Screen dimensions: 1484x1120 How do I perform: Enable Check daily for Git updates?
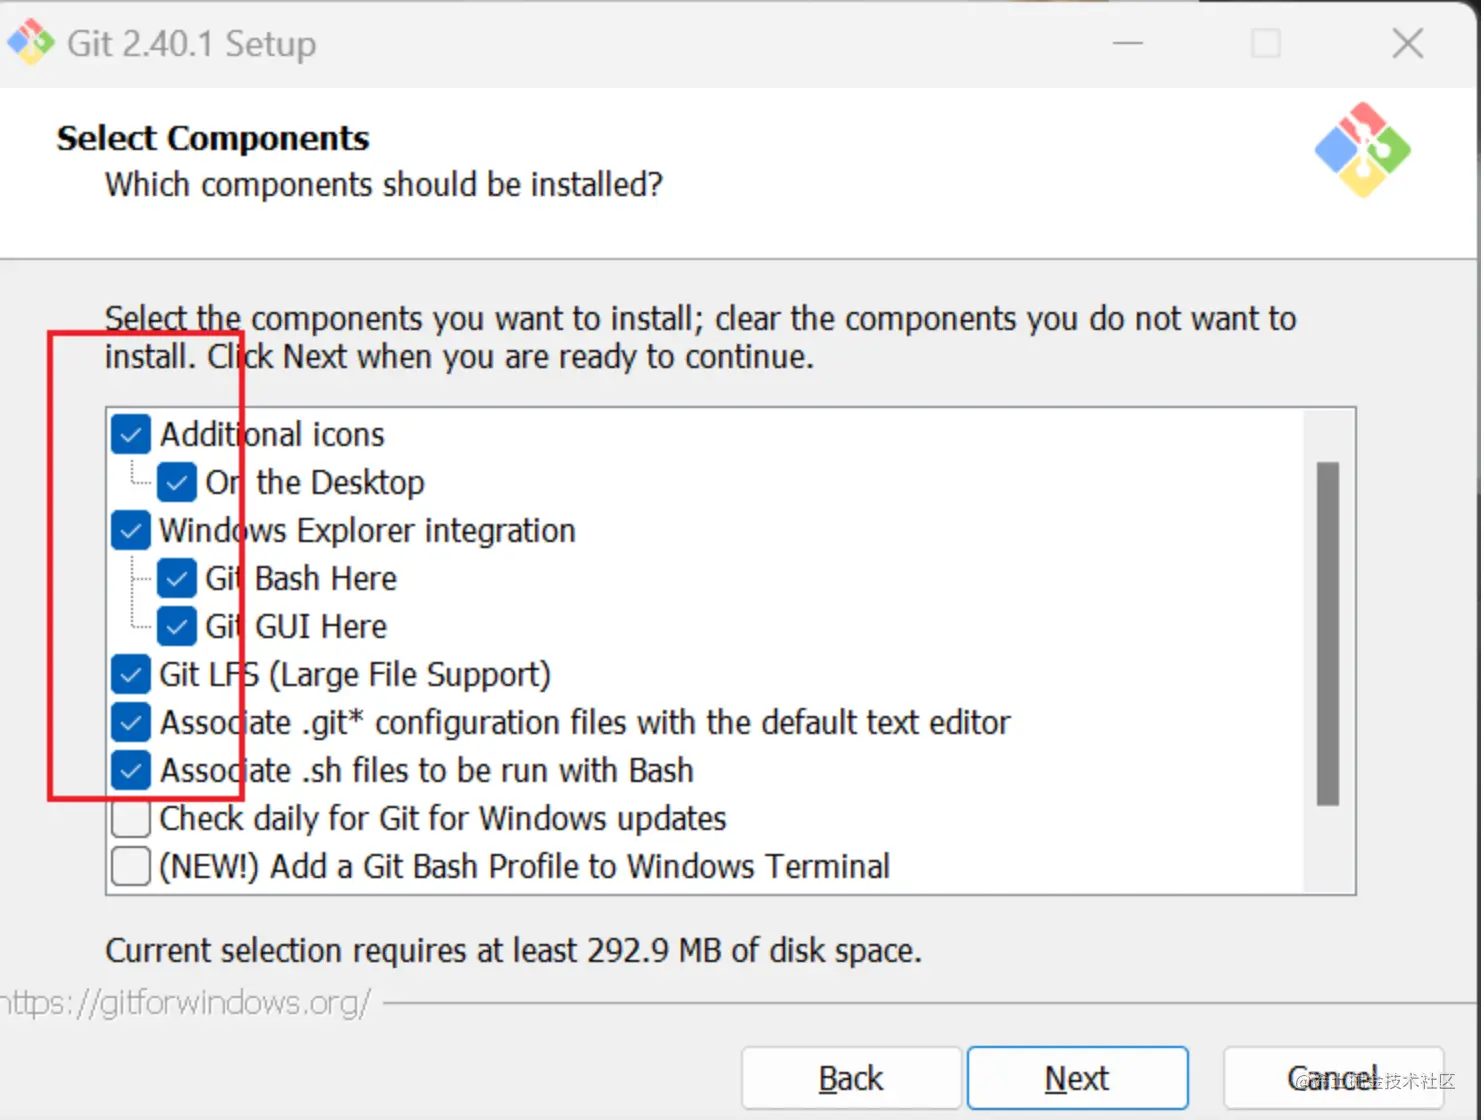pos(131,818)
